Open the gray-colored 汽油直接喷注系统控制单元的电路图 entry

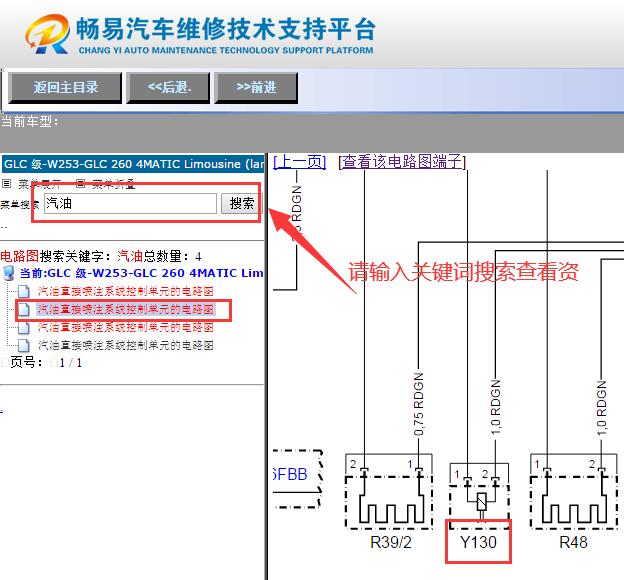point(126,345)
